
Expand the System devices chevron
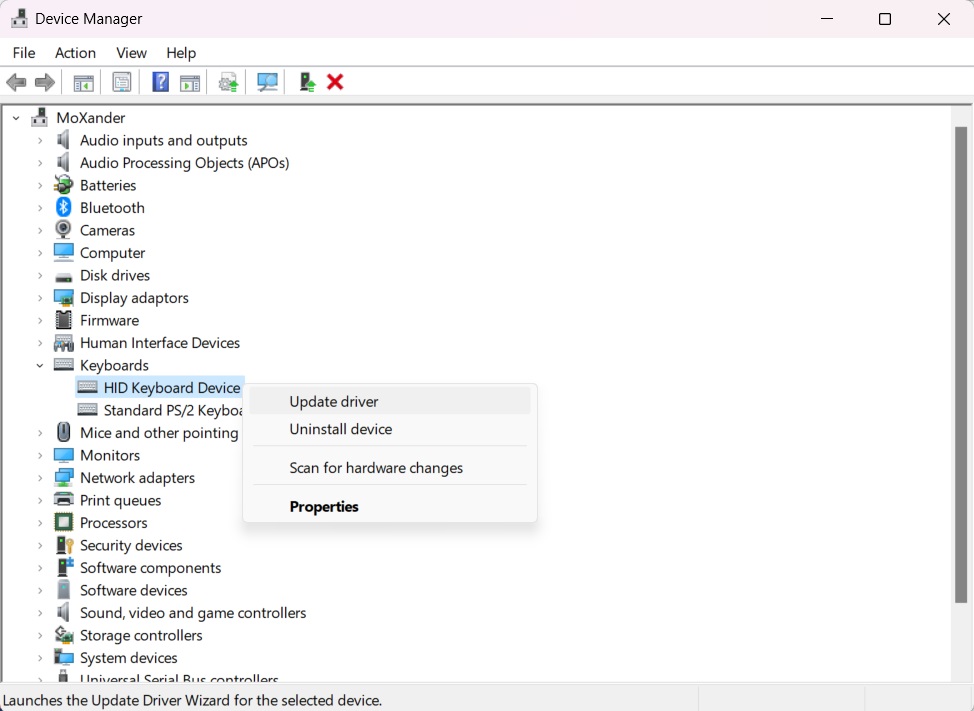click(40, 658)
